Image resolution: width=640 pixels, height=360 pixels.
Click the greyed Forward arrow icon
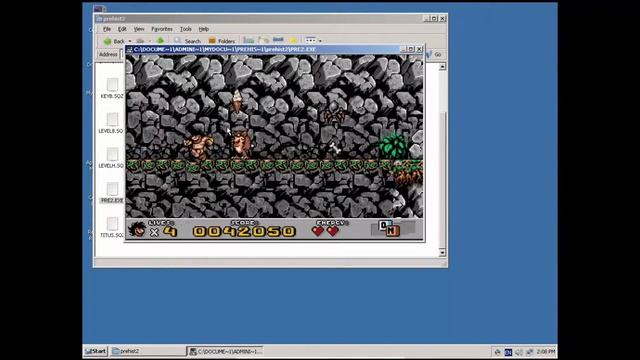140,41
